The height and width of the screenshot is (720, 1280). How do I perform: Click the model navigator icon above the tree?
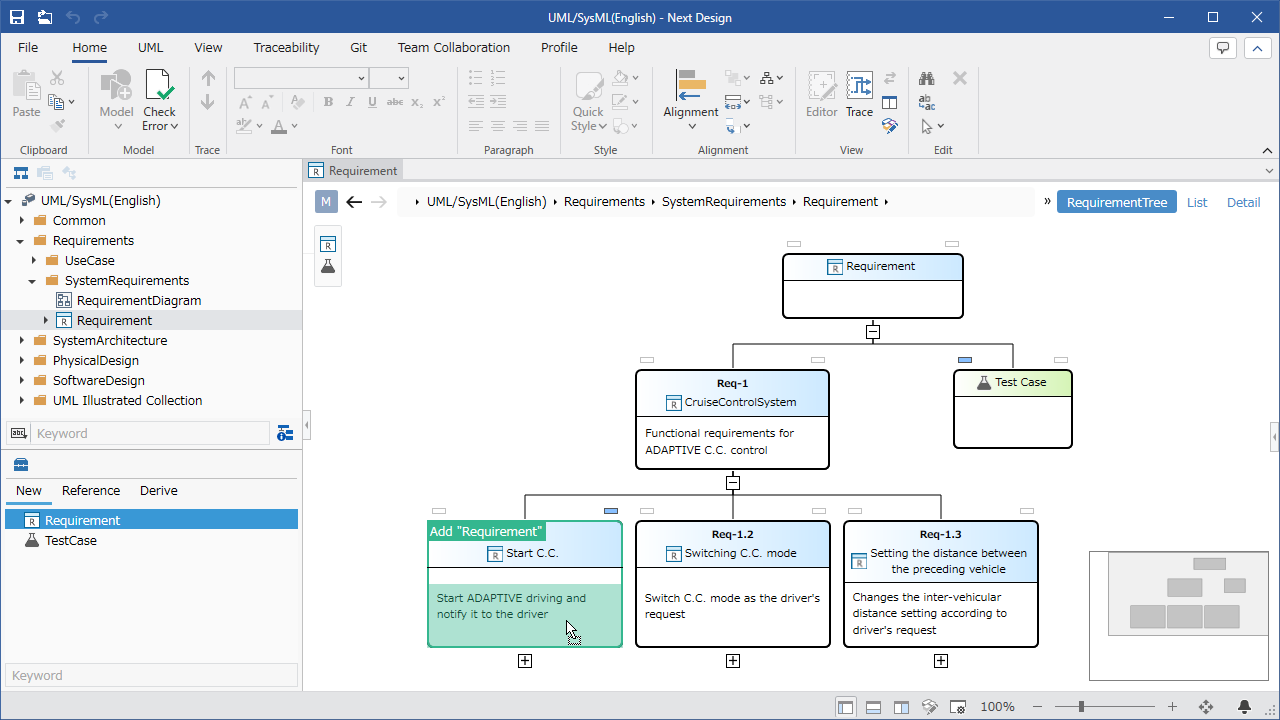coord(20,174)
